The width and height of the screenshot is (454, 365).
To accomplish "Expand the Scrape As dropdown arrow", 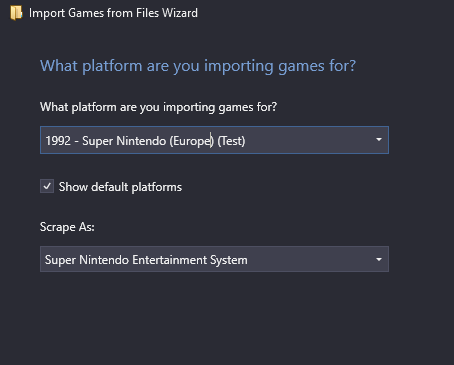I will [379, 259].
